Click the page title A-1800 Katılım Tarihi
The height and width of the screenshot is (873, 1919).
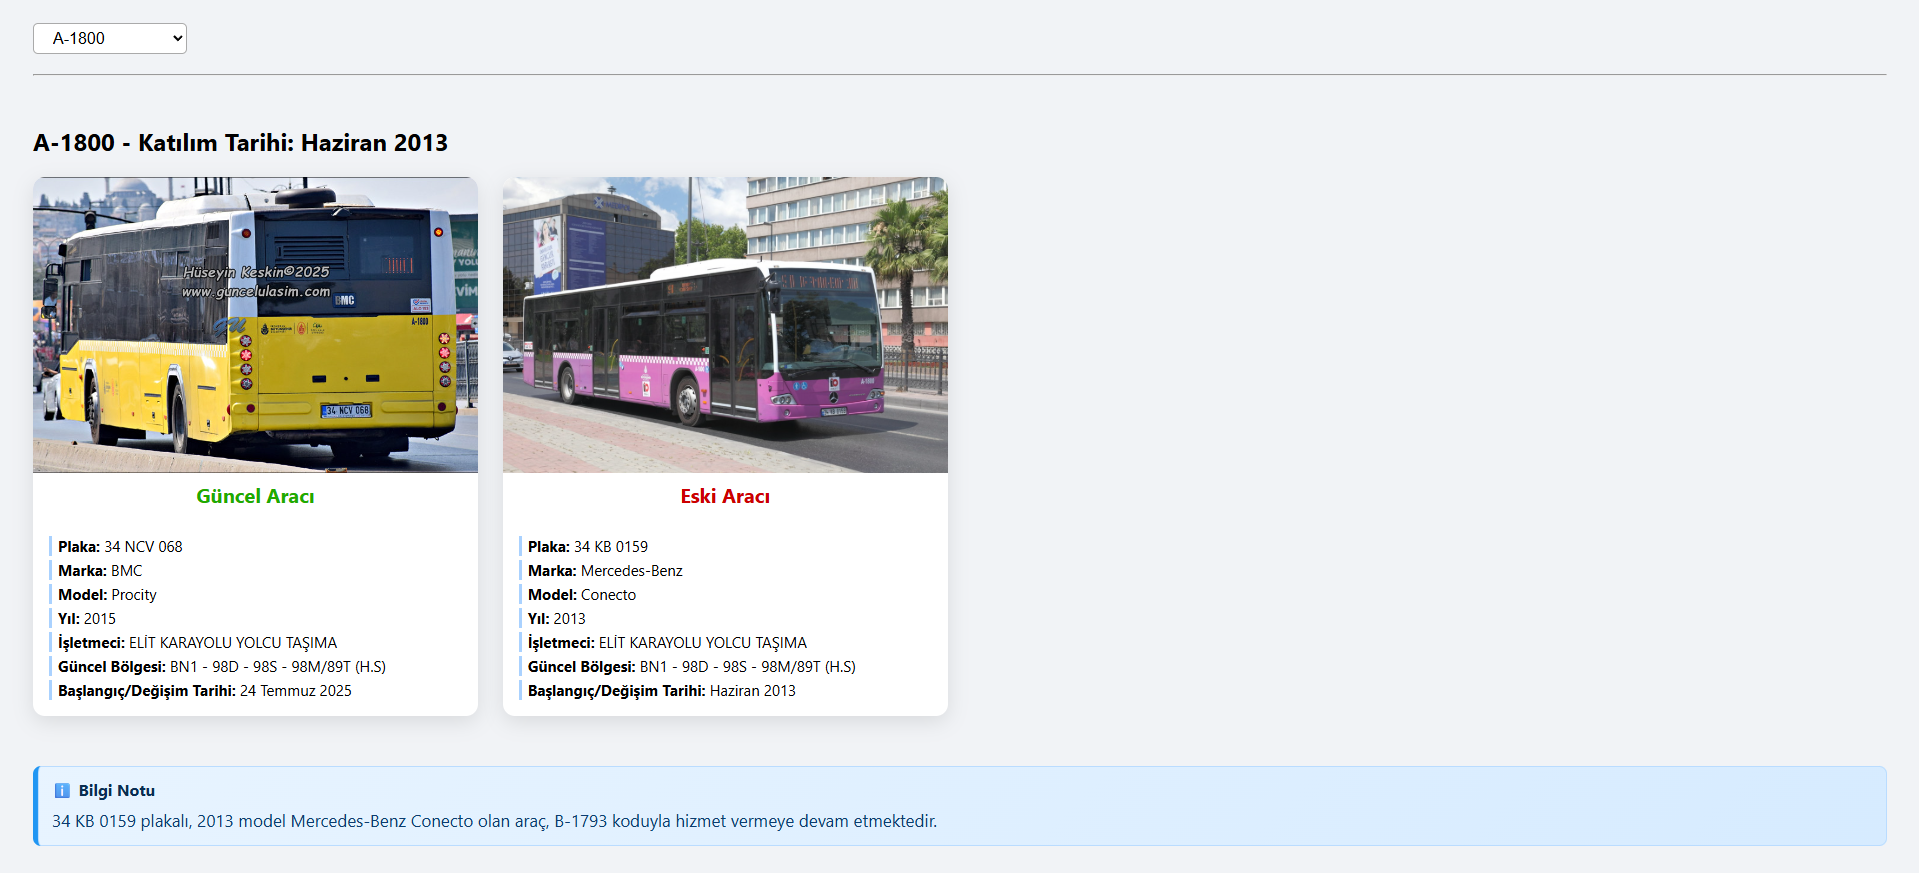point(240,143)
